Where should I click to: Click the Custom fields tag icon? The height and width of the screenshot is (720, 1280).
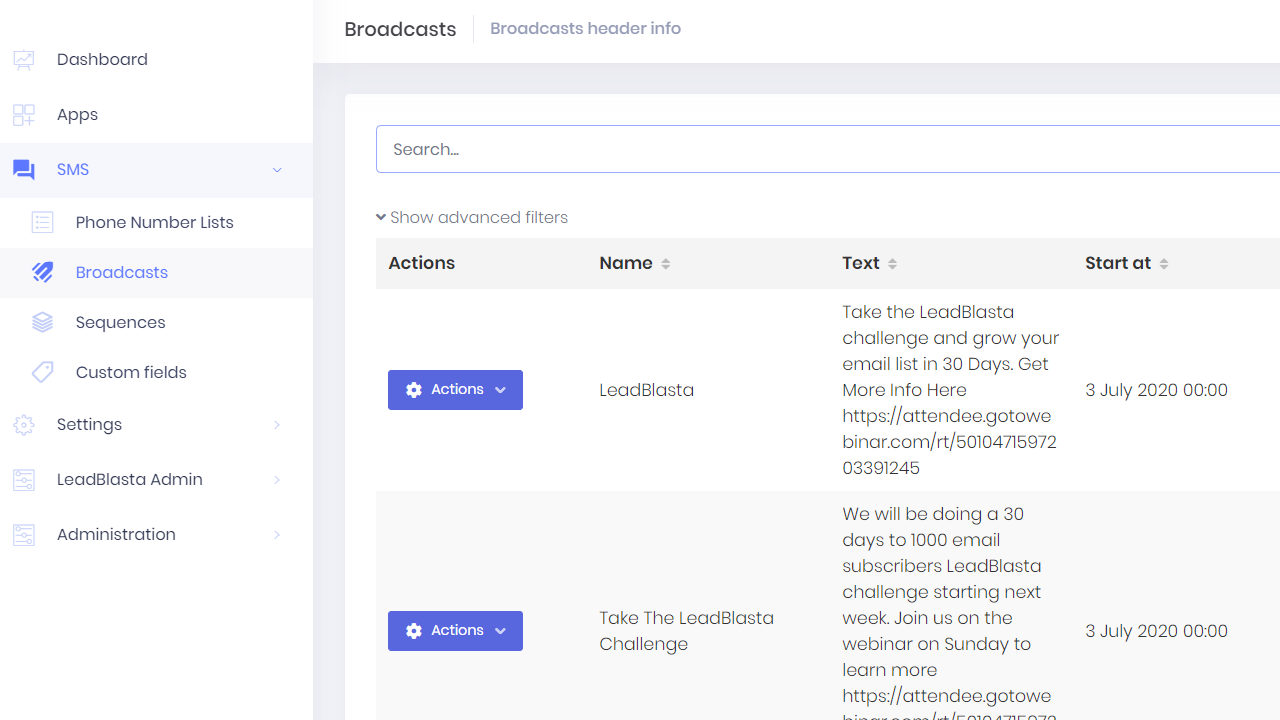(x=42, y=373)
